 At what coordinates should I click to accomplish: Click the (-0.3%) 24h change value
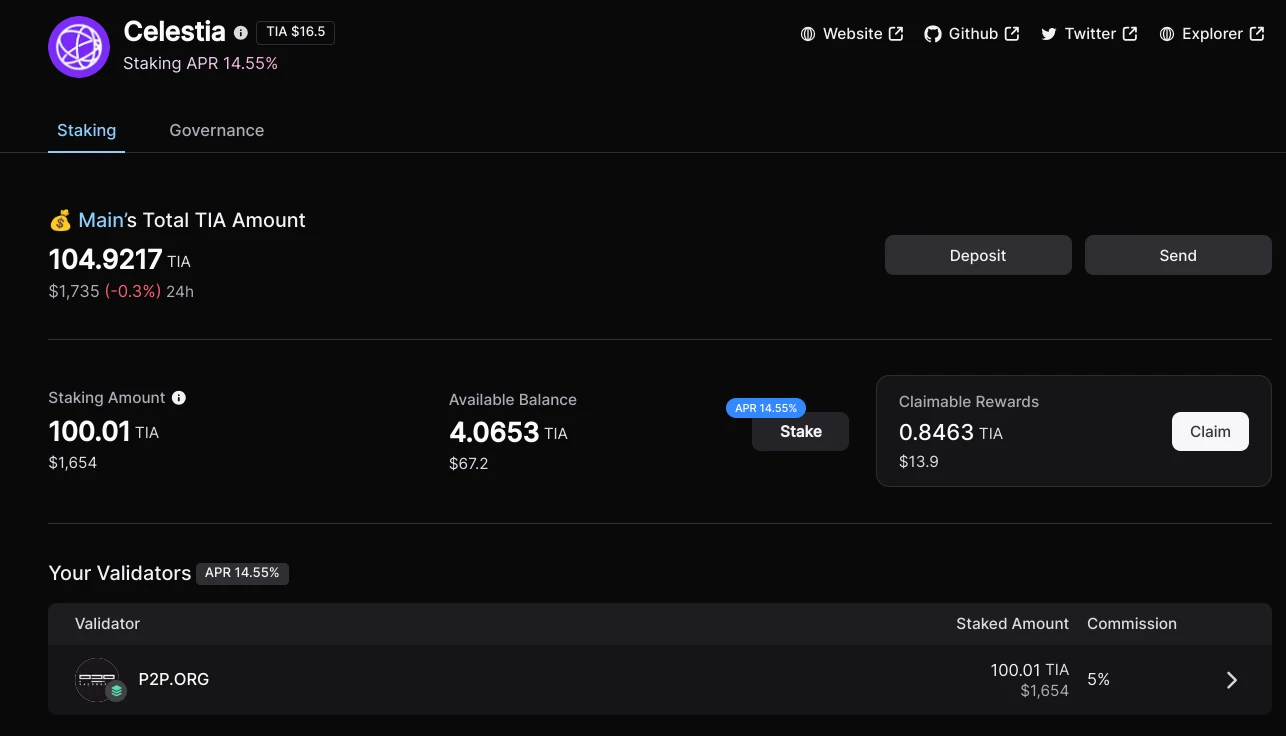pyautogui.click(x=133, y=292)
